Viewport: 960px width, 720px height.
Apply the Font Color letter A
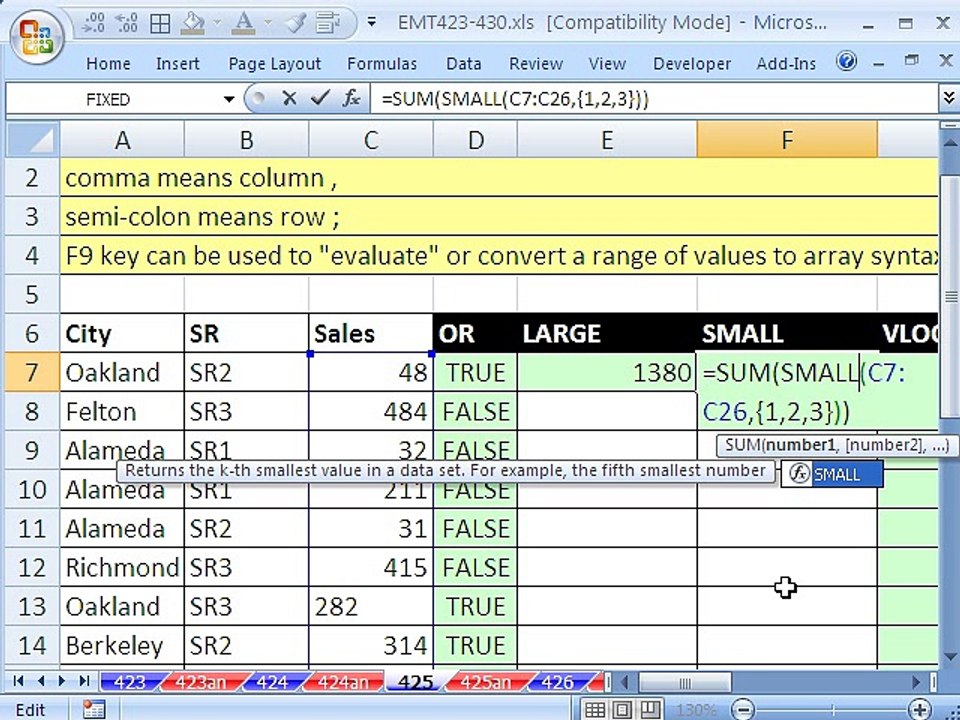(x=244, y=23)
